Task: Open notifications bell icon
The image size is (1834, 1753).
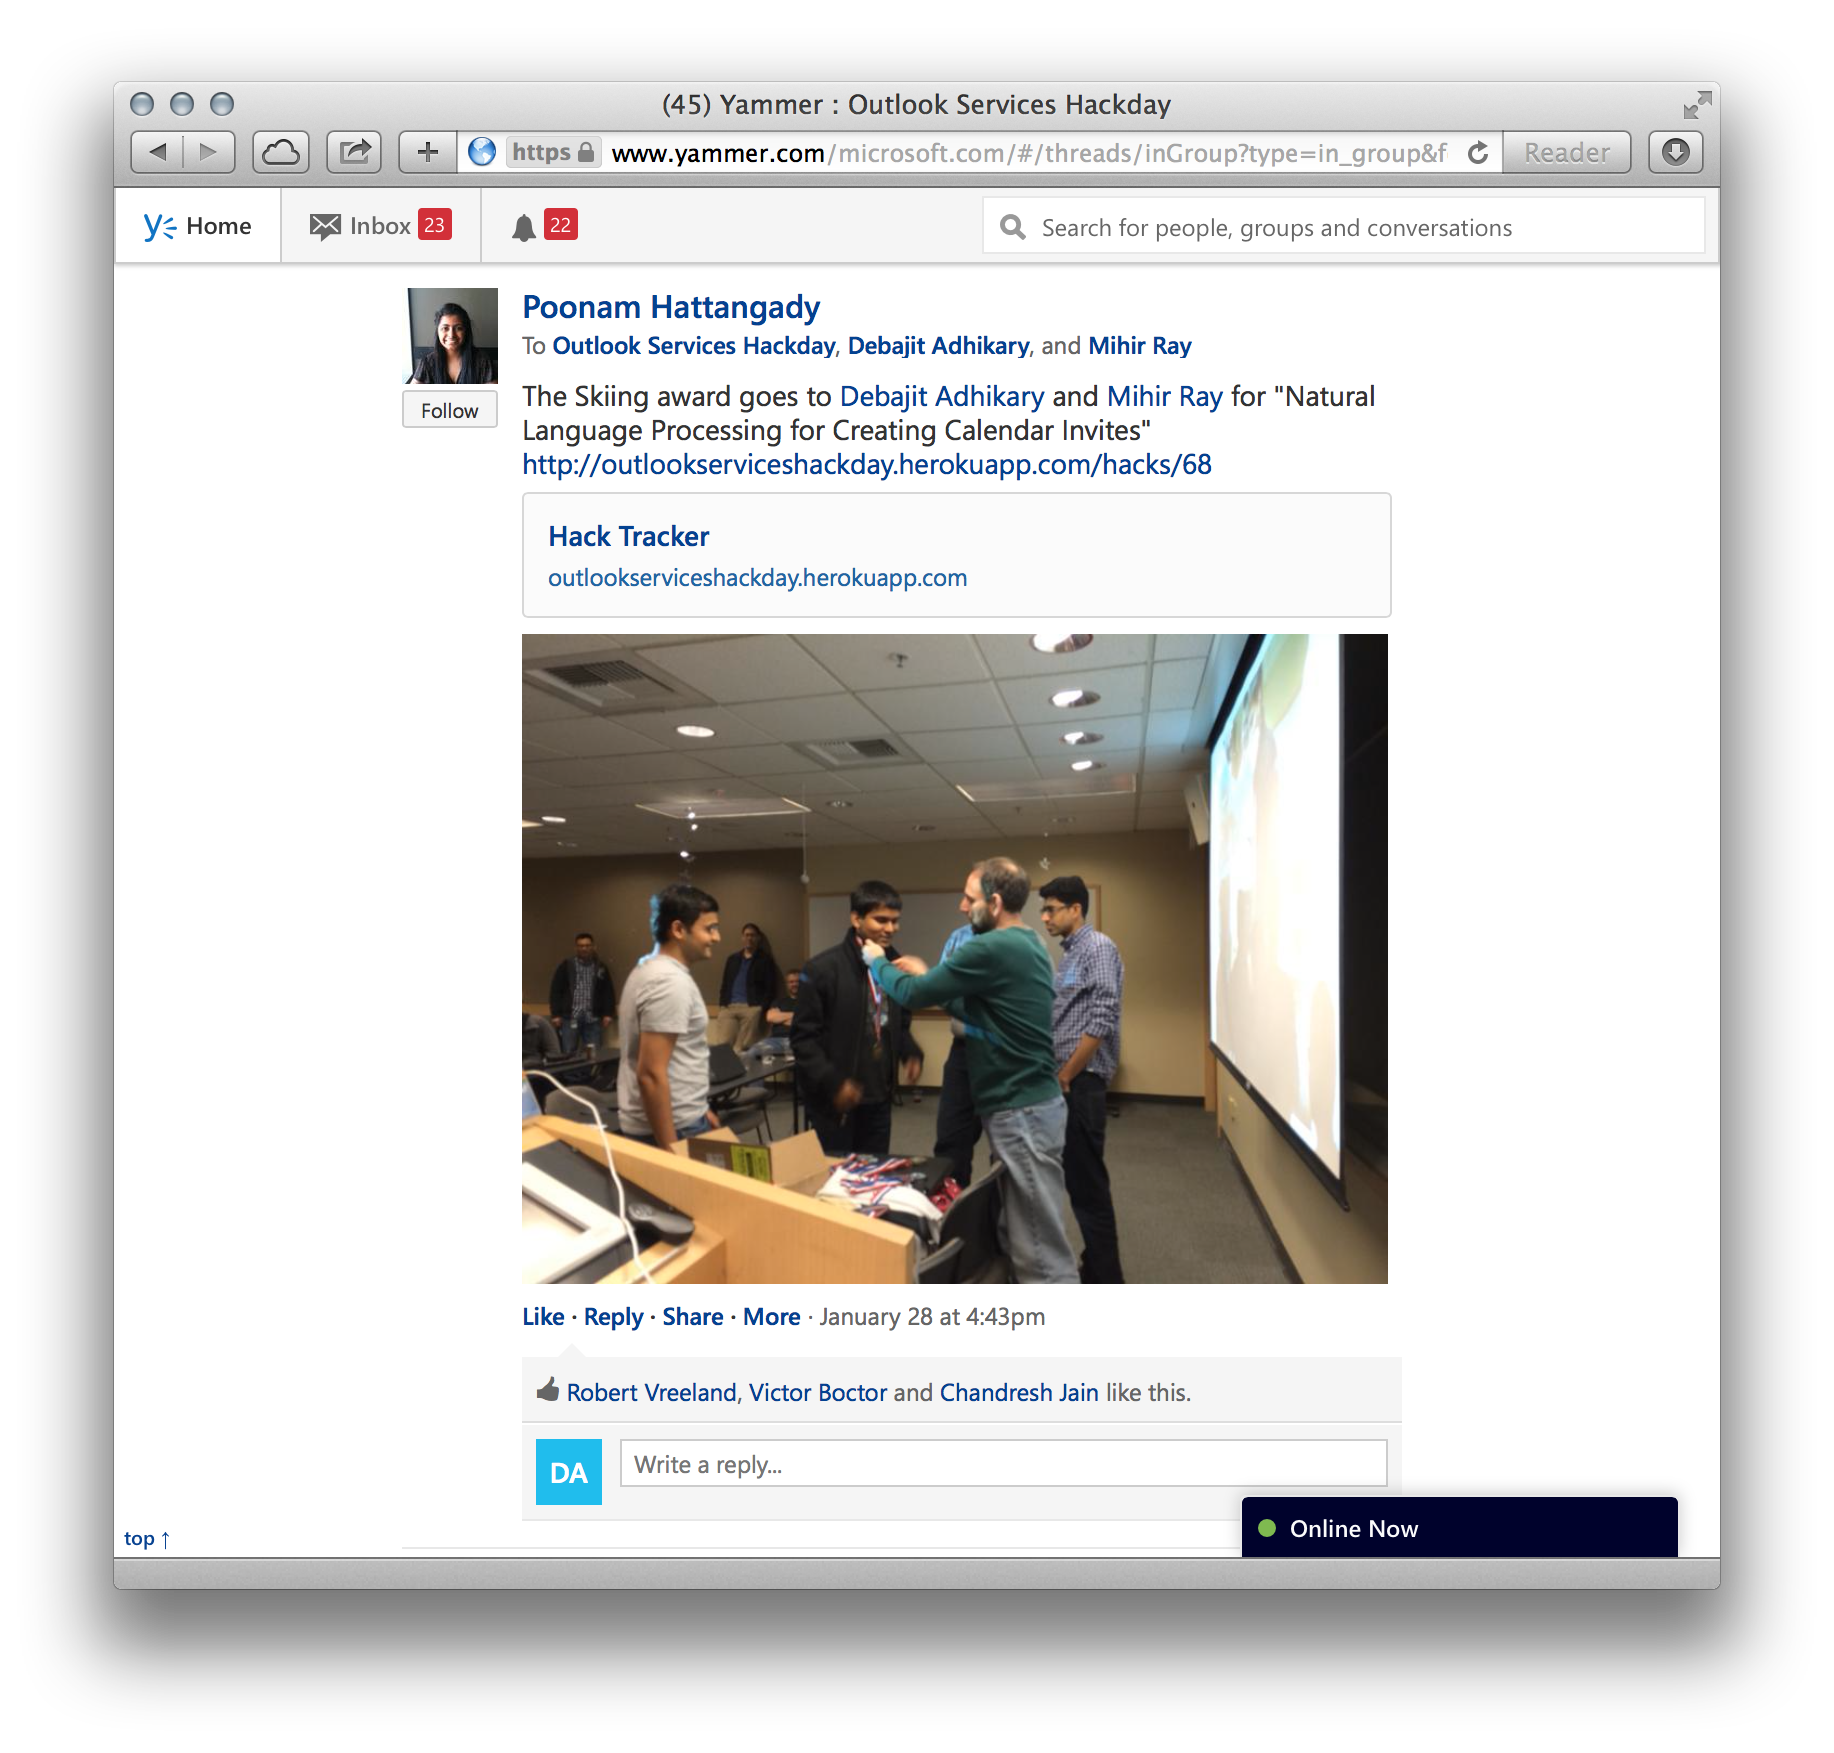Action: click(523, 228)
